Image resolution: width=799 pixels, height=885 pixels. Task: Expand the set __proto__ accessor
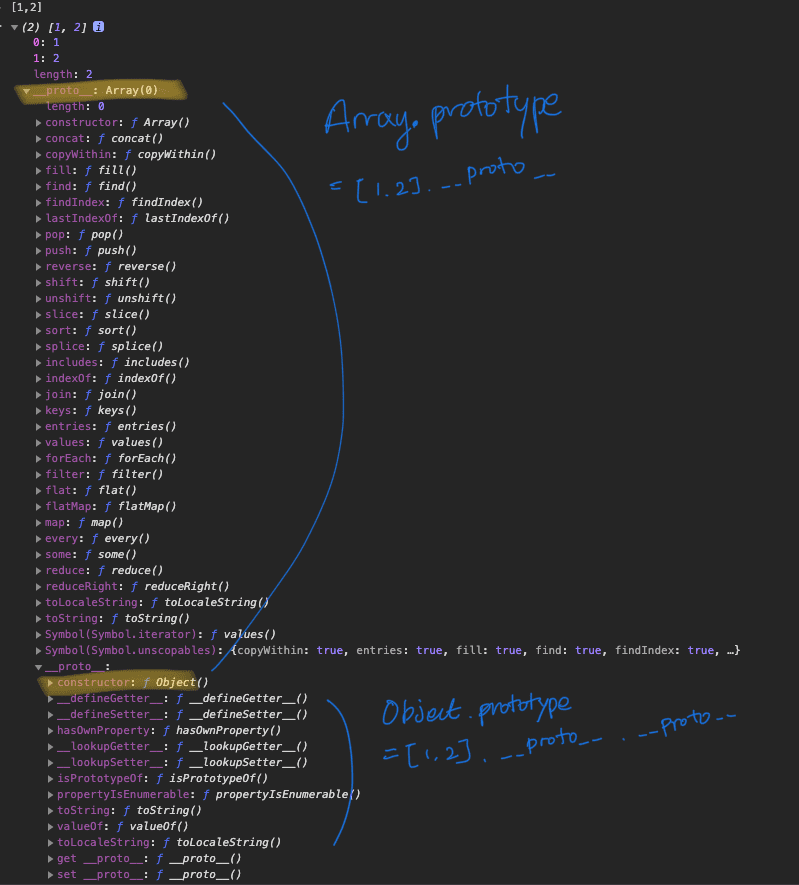pyautogui.click(x=50, y=875)
